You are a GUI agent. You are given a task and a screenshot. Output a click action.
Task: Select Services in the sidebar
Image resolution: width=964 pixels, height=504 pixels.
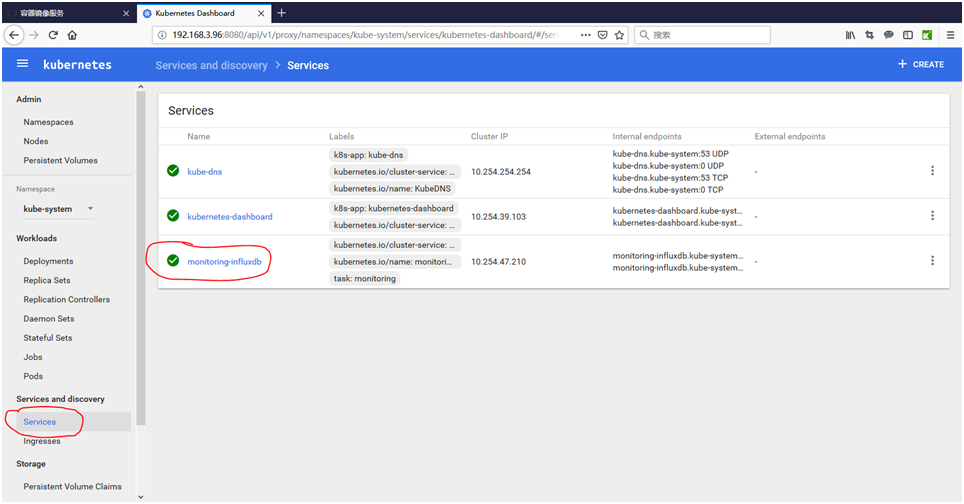click(39, 422)
